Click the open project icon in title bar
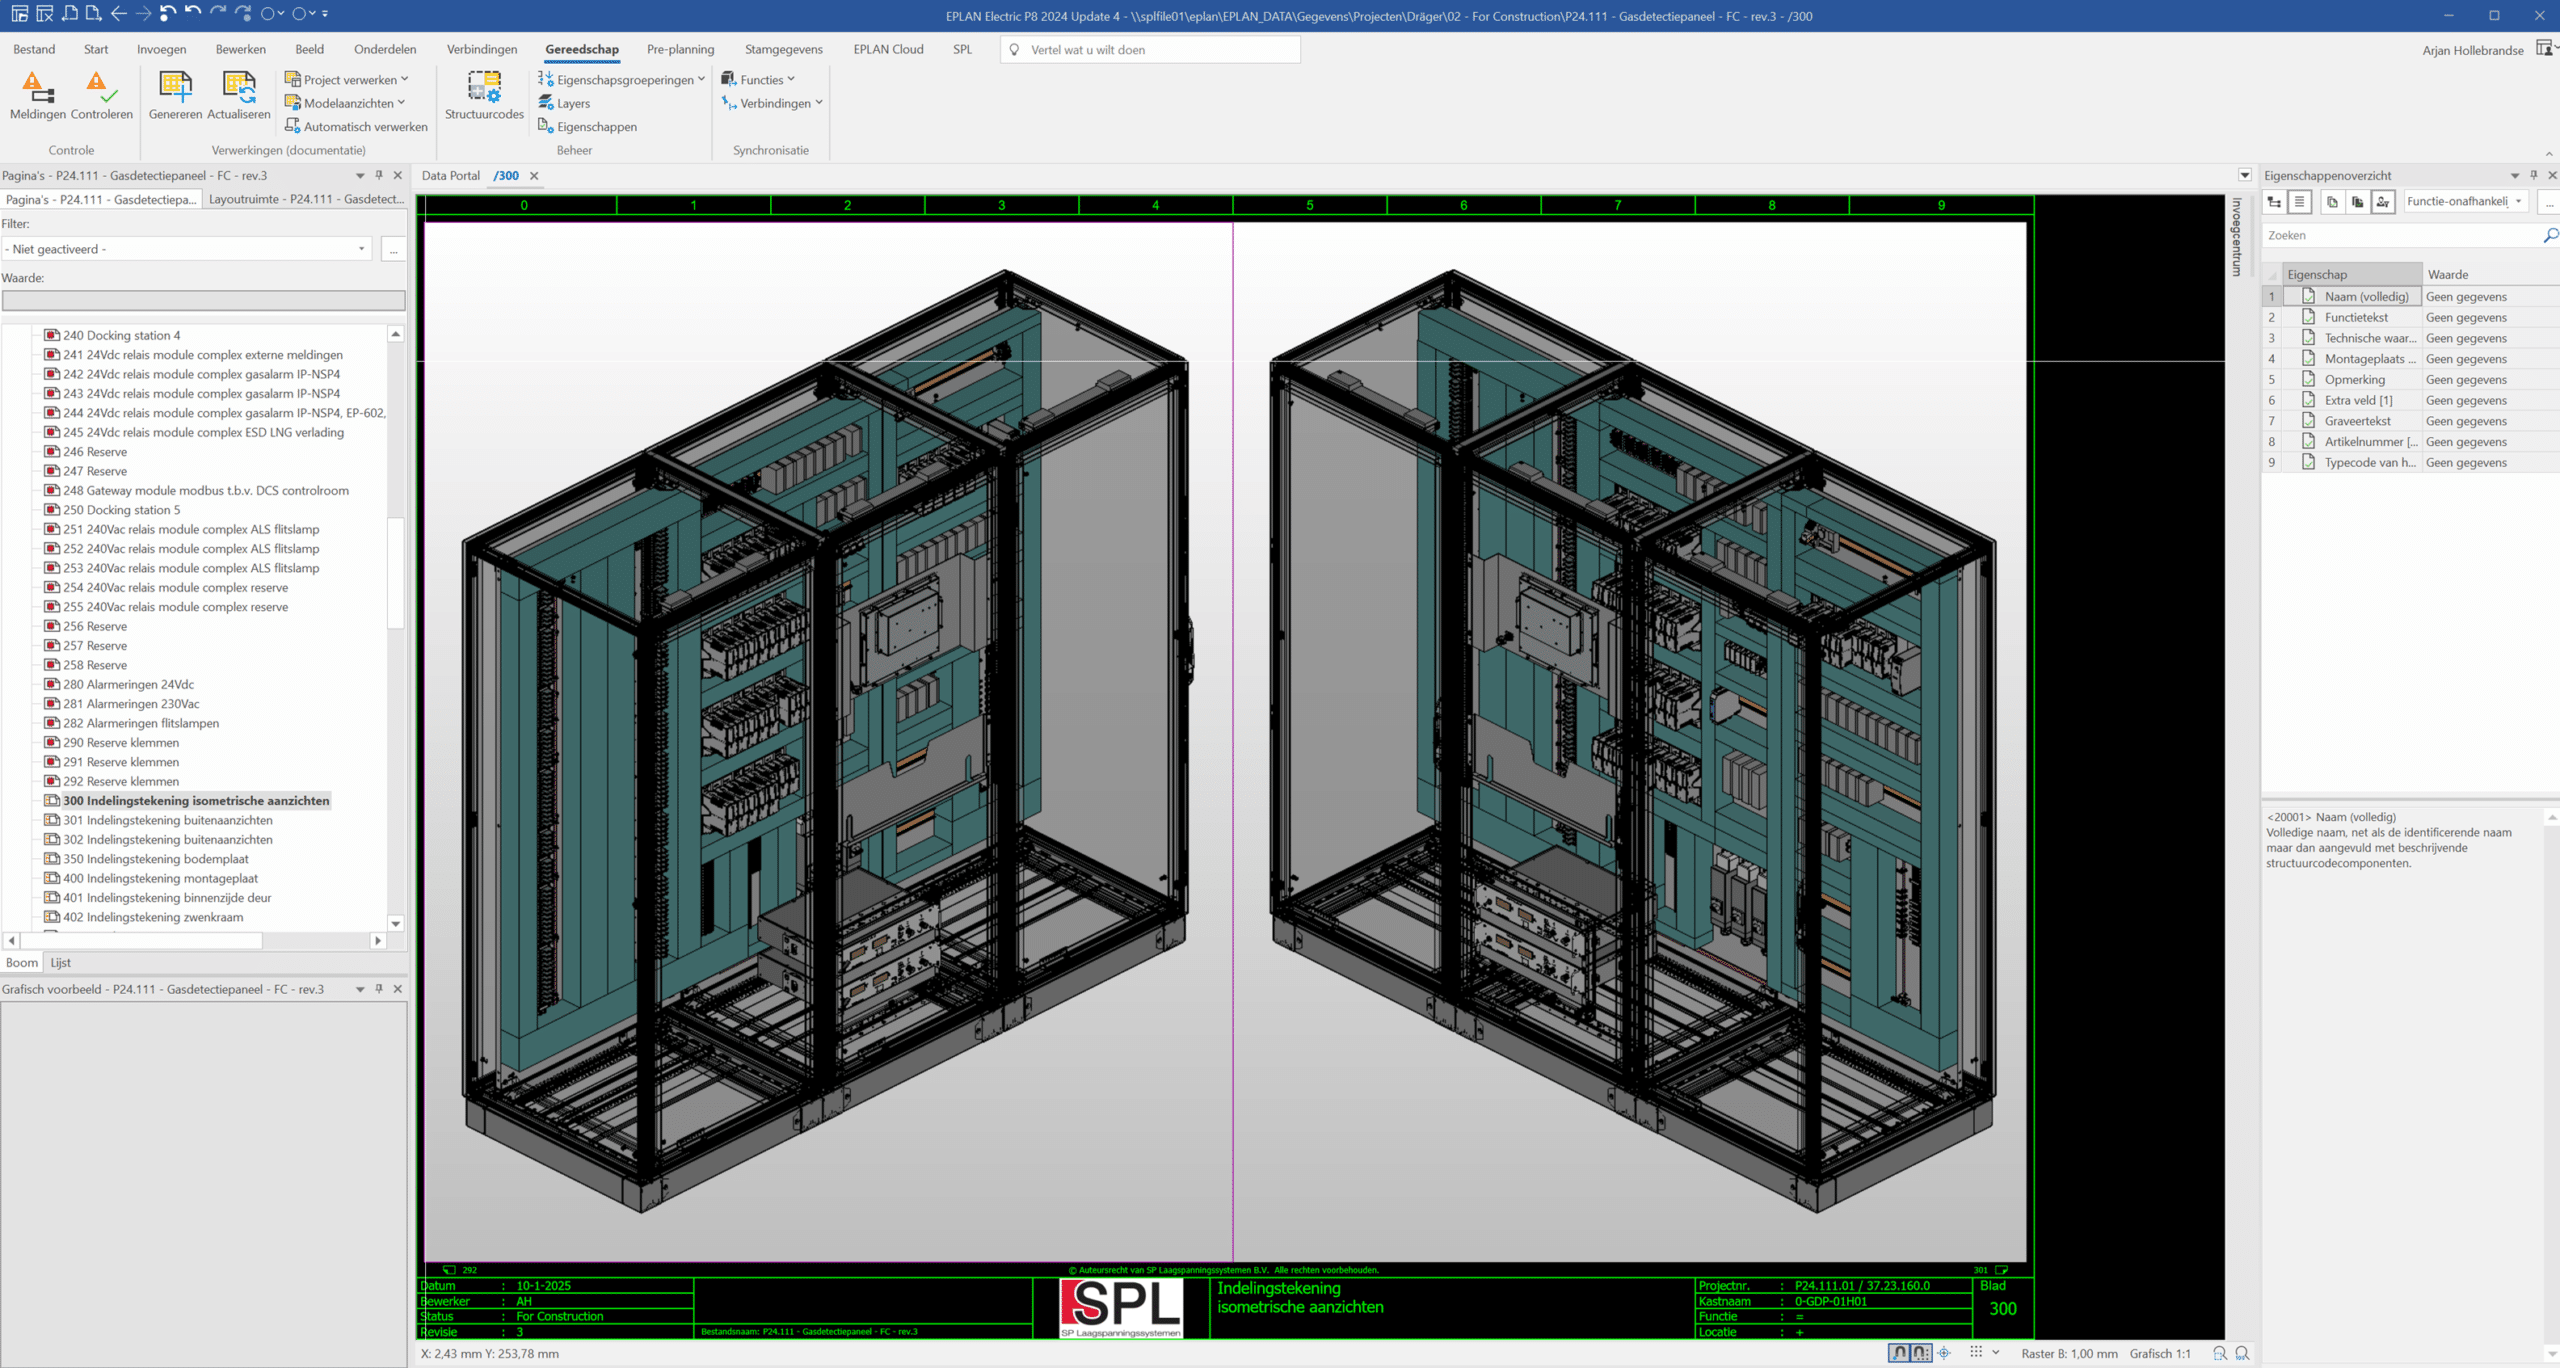The height and width of the screenshot is (1368, 2560). 20,14
